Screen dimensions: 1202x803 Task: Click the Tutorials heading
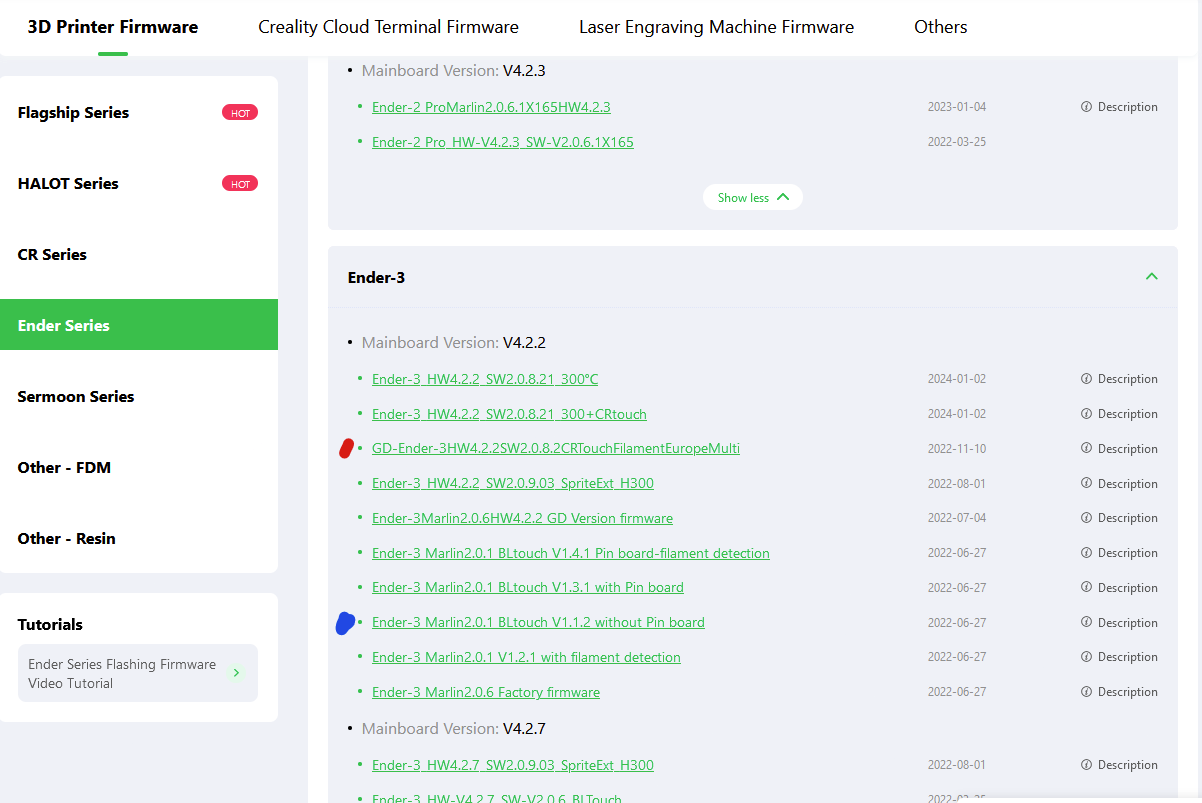tap(50, 625)
